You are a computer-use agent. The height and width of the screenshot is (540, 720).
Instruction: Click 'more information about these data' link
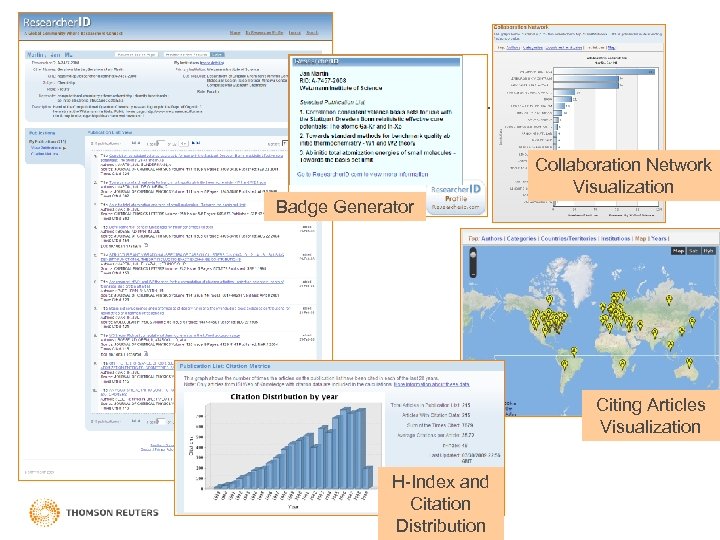(432, 384)
